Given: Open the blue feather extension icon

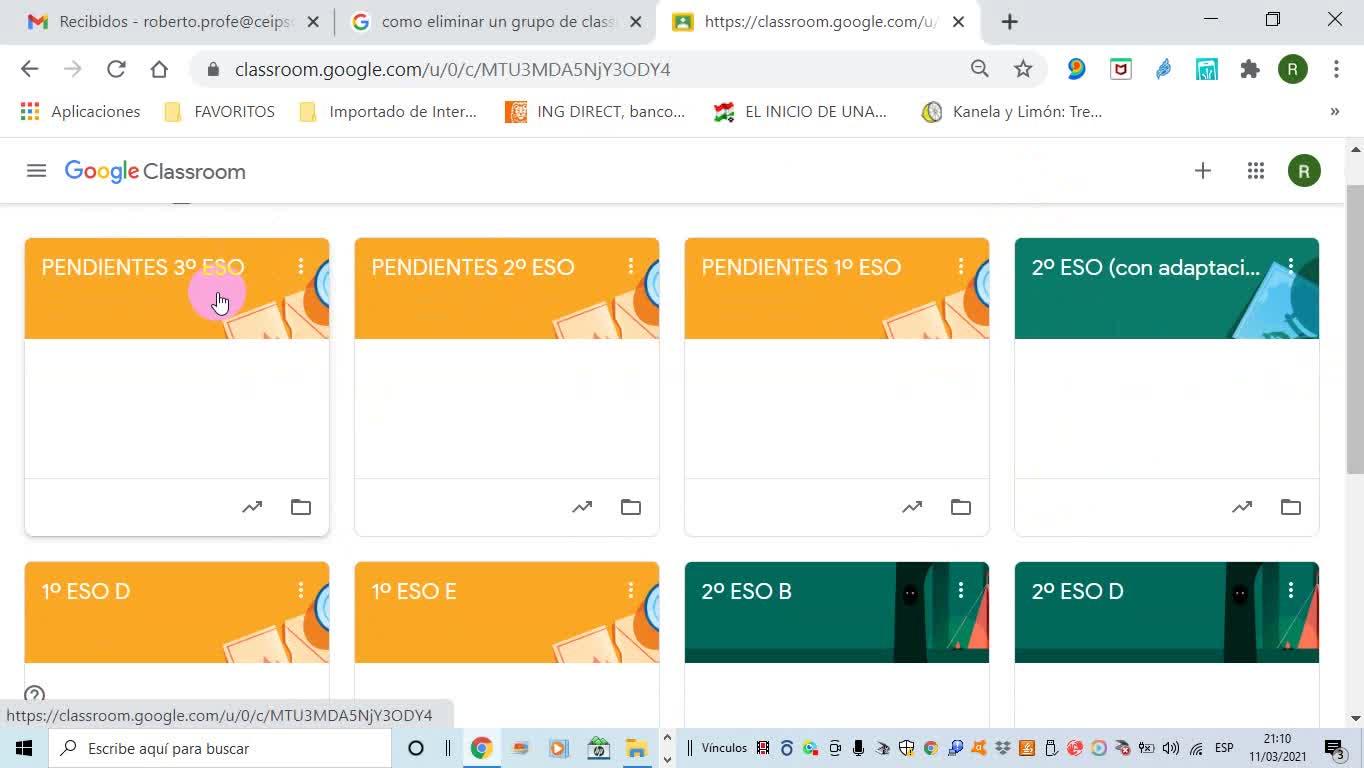Looking at the screenshot, I should click(x=1164, y=69).
